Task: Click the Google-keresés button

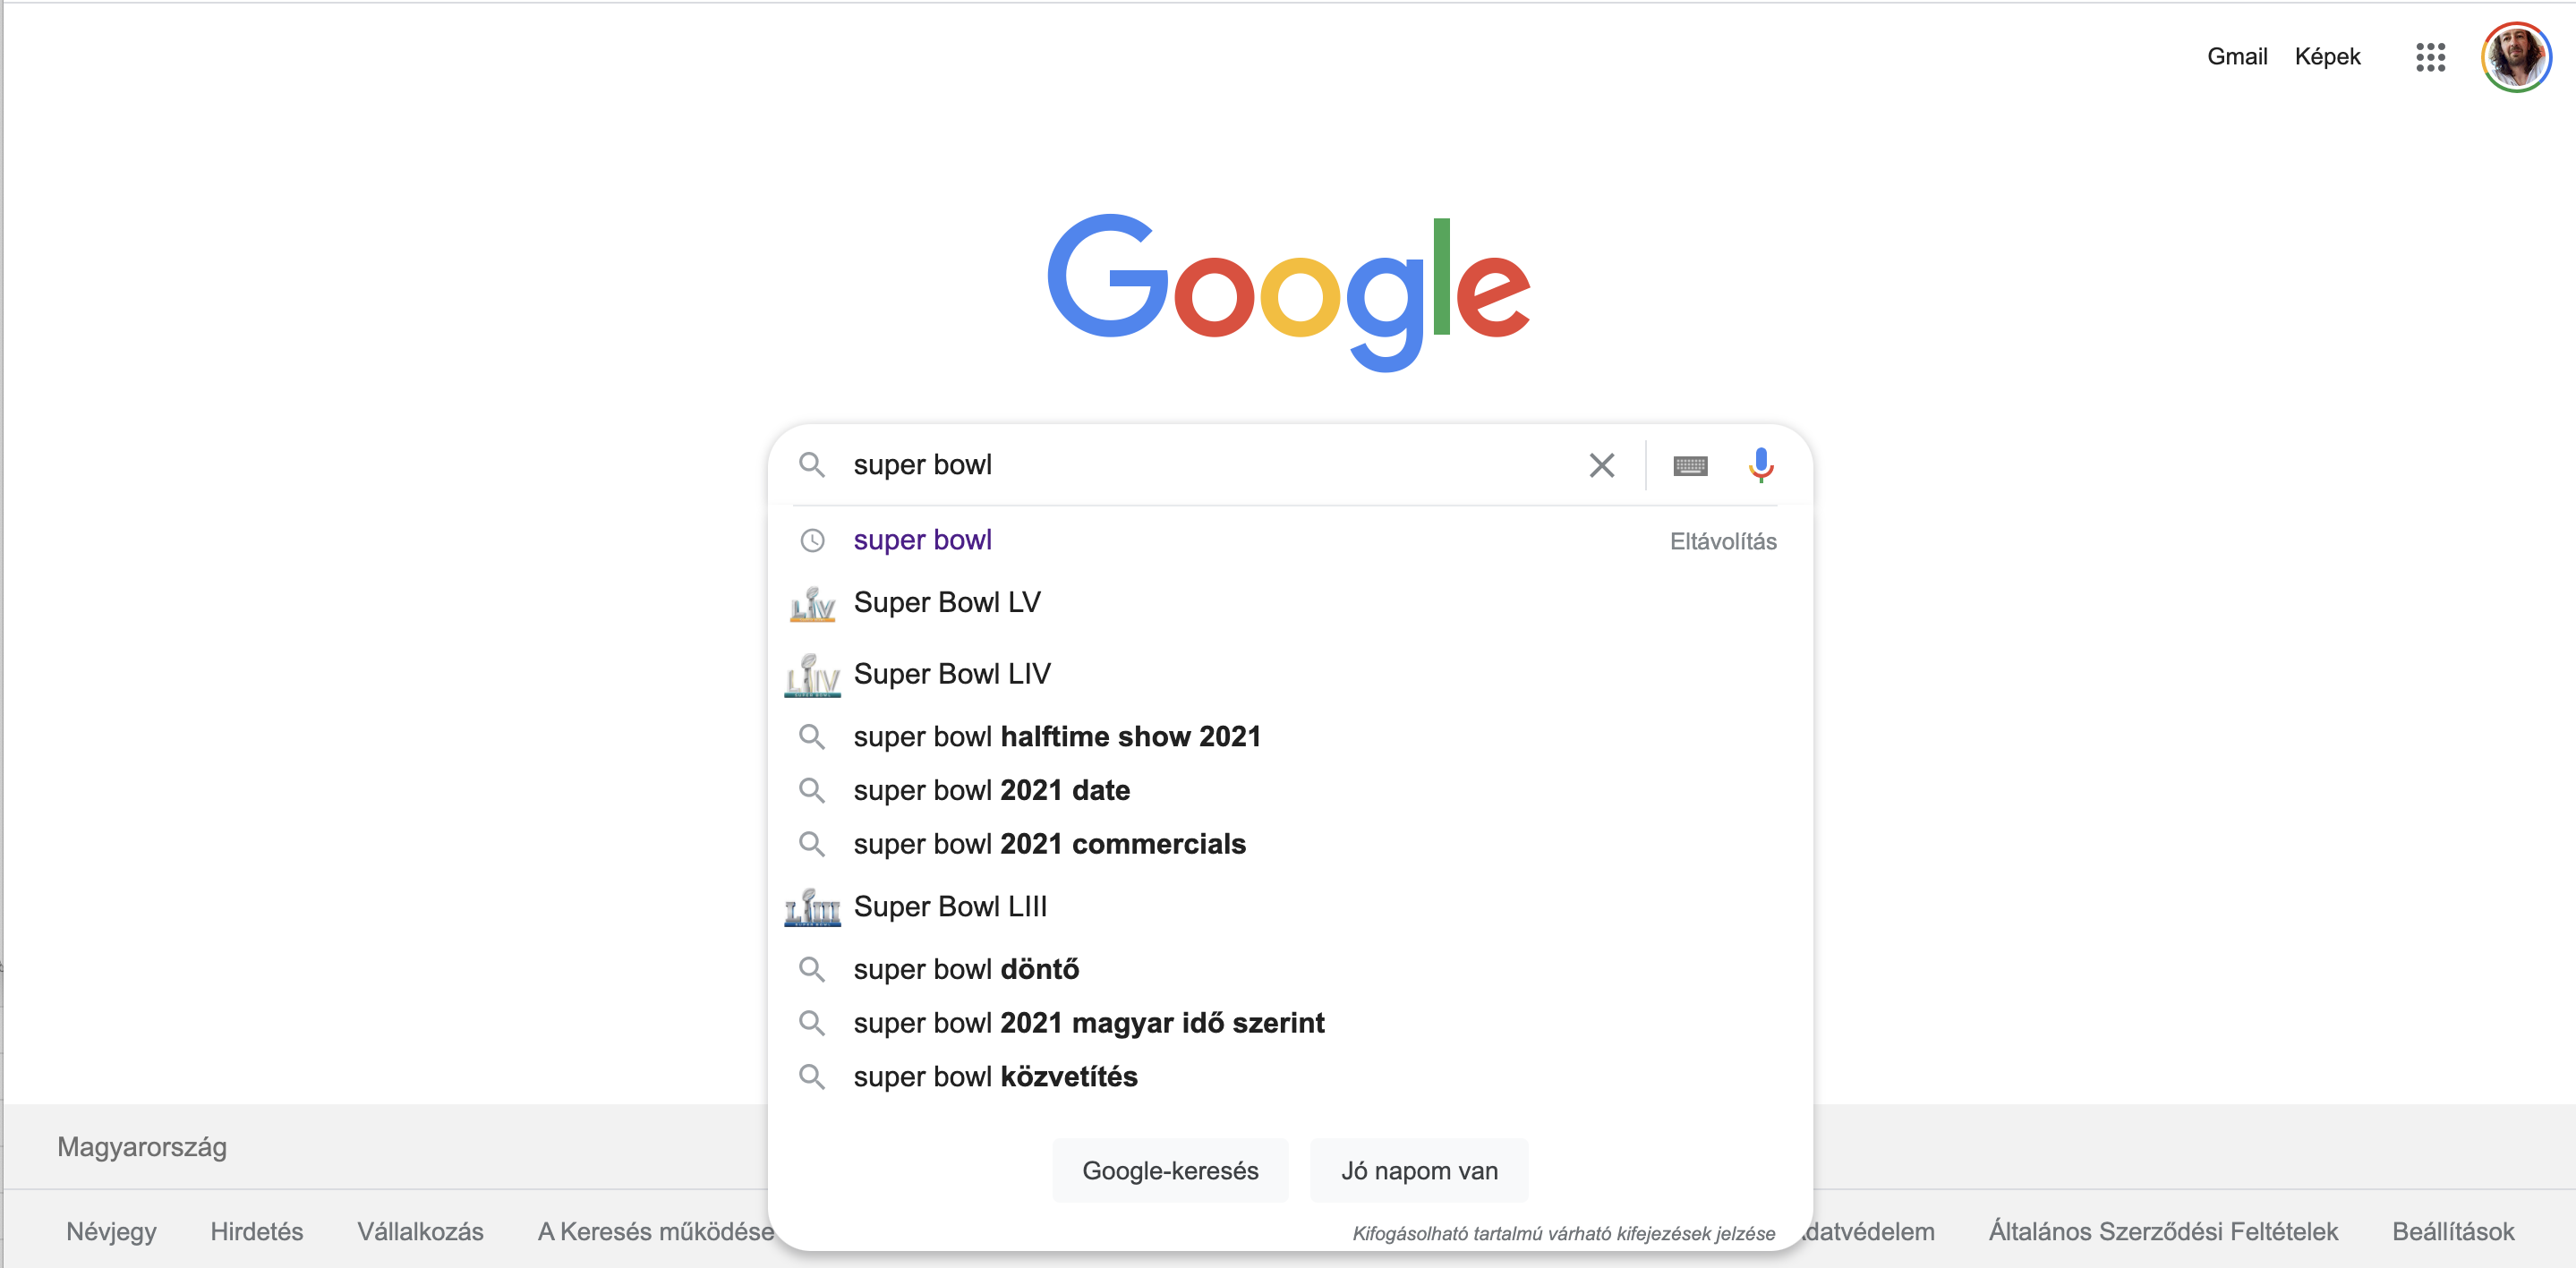Action: coord(1170,1171)
